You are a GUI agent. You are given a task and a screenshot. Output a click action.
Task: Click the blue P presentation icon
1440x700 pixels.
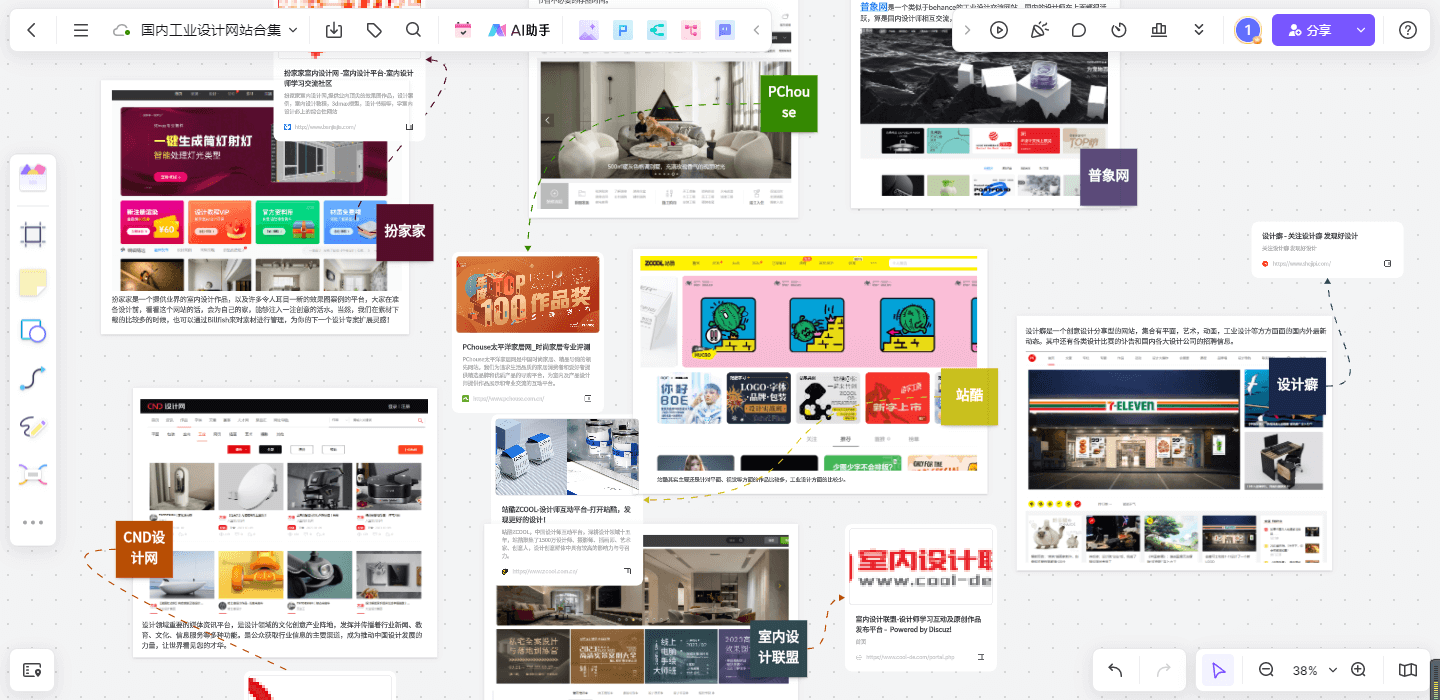[623, 30]
